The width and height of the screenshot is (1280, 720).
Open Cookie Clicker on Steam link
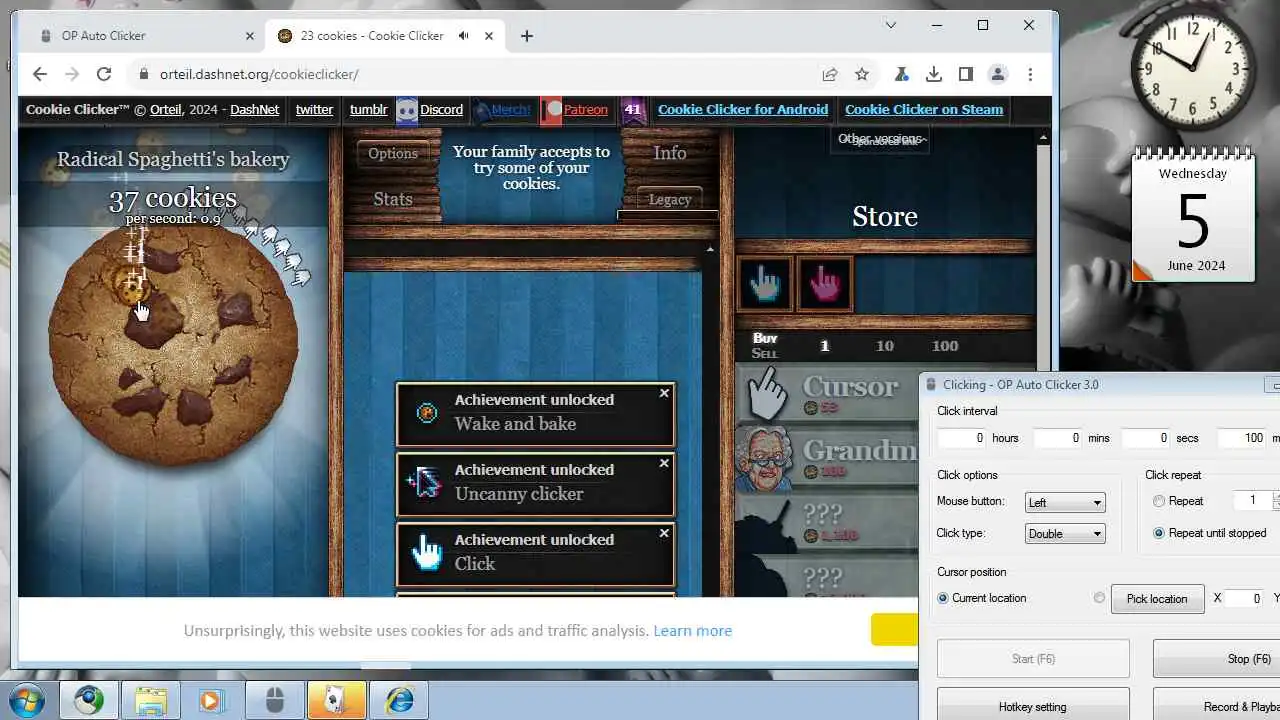click(x=924, y=110)
